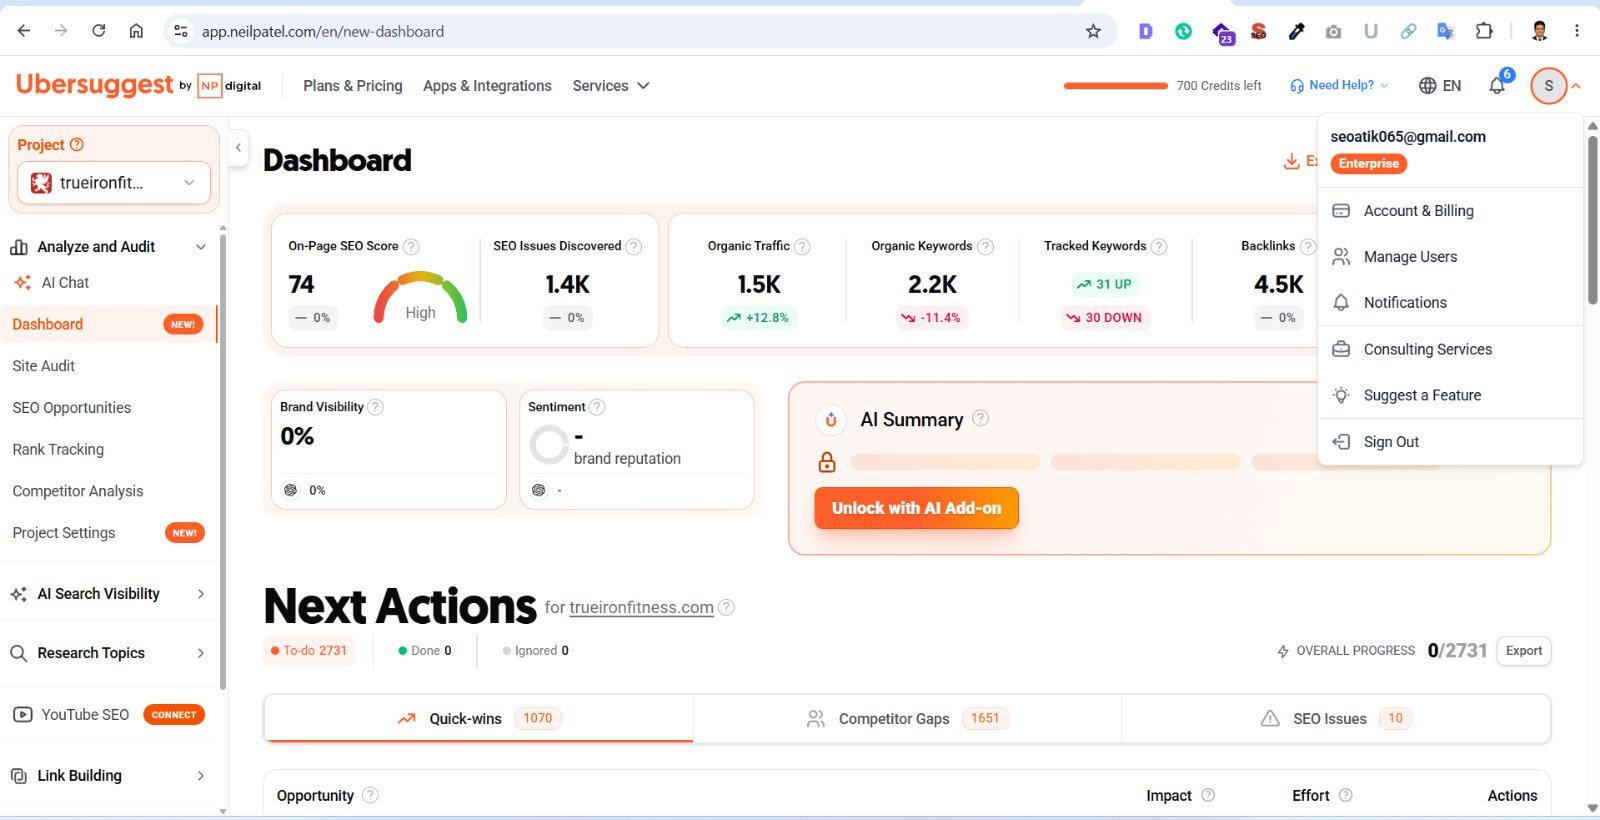Viewport: 1600px width, 820px height.
Task: Collapse the account menu chevron
Action: (x=1576, y=86)
